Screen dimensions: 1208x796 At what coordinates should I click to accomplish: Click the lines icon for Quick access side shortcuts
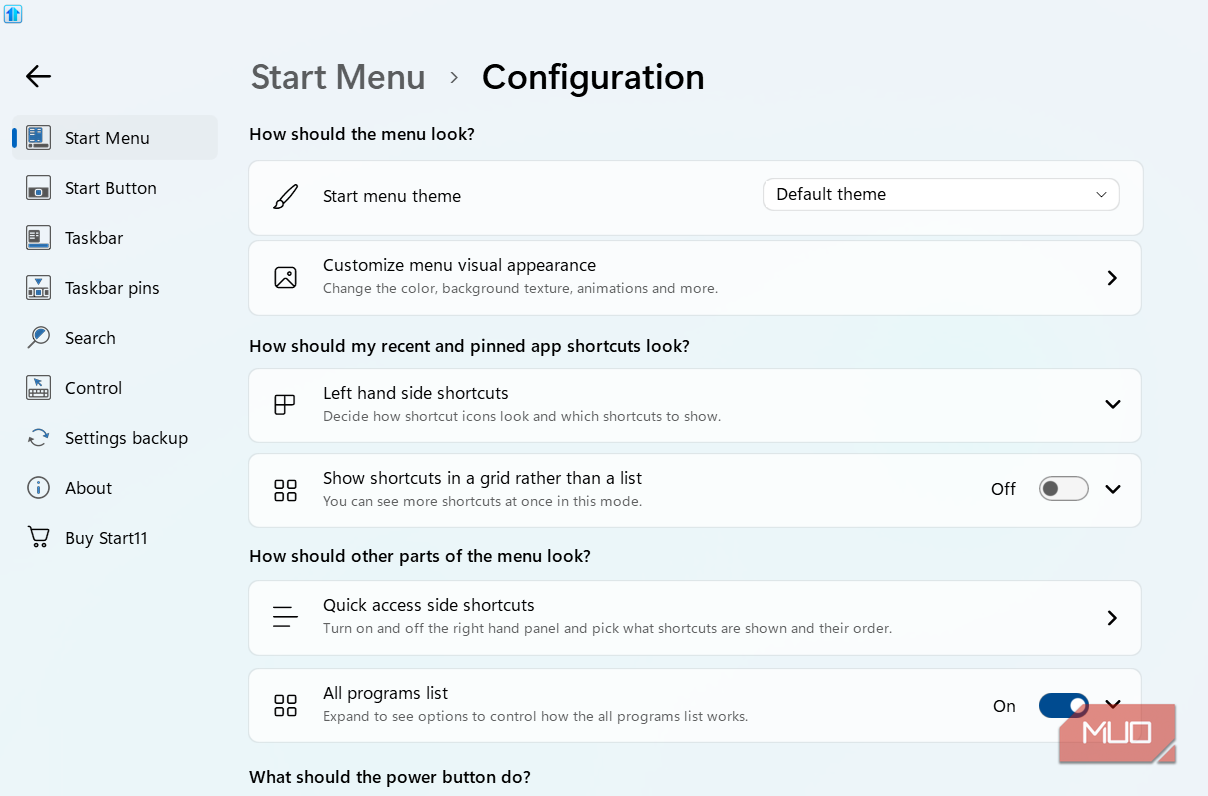(285, 617)
